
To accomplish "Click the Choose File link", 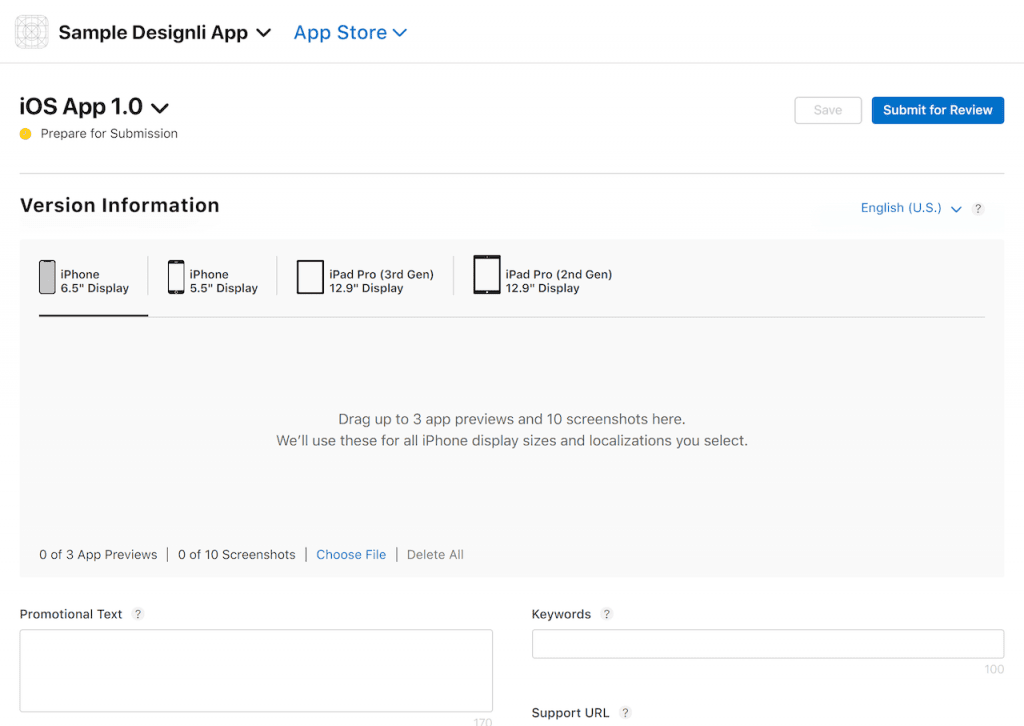I will pos(351,554).
